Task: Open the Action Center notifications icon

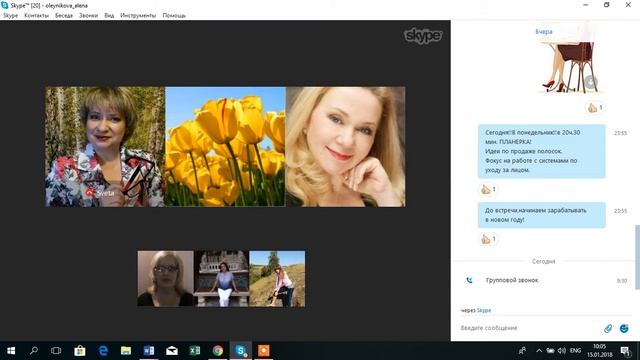Action: coord(625,351)
